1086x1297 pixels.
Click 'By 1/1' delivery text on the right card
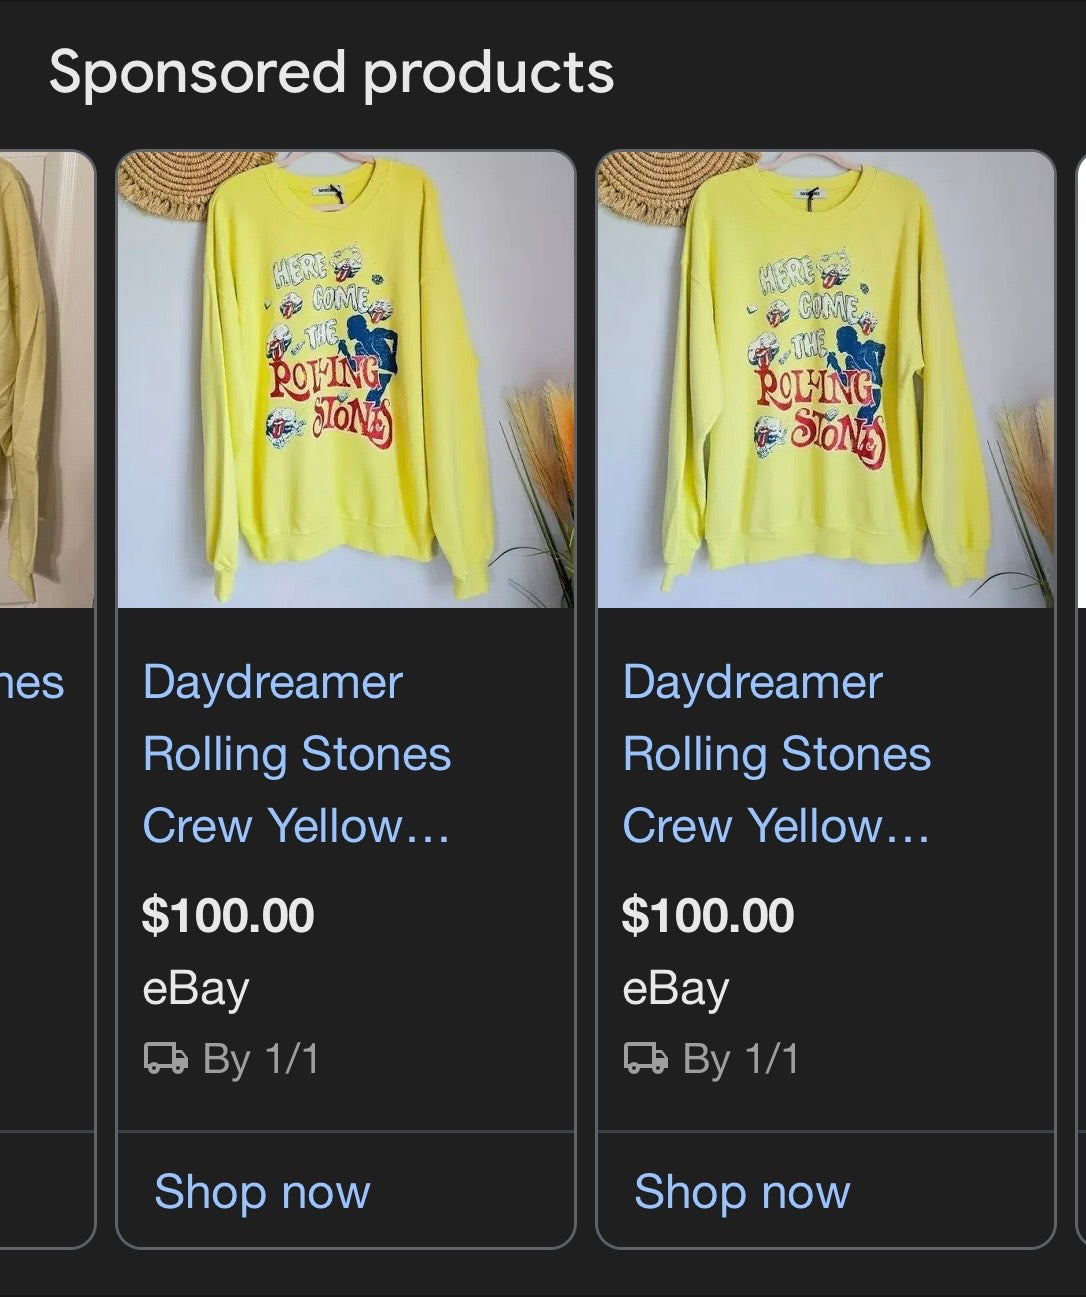[x=742, y=1059]
